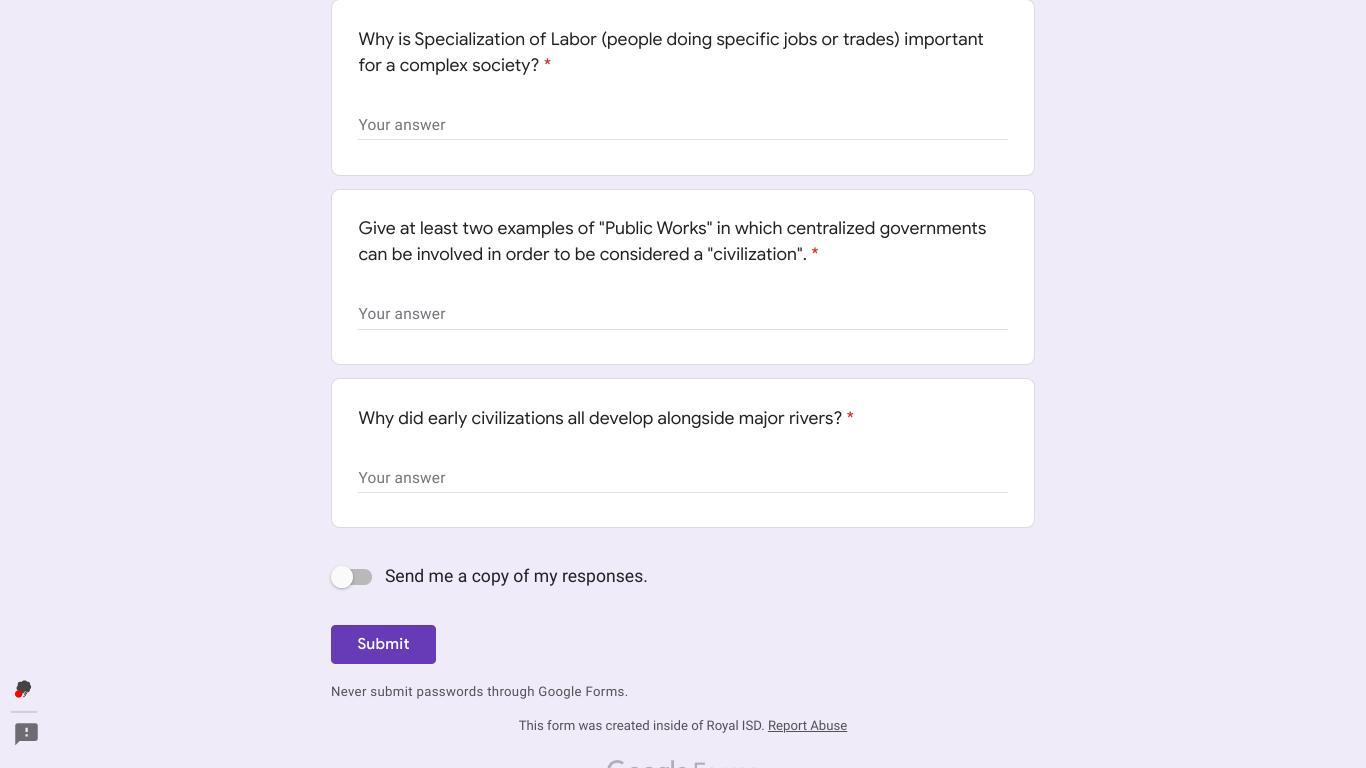1366x768 pixels.
Task: Focus the Specialization of Labor answer field
Action: coord(682,125)
